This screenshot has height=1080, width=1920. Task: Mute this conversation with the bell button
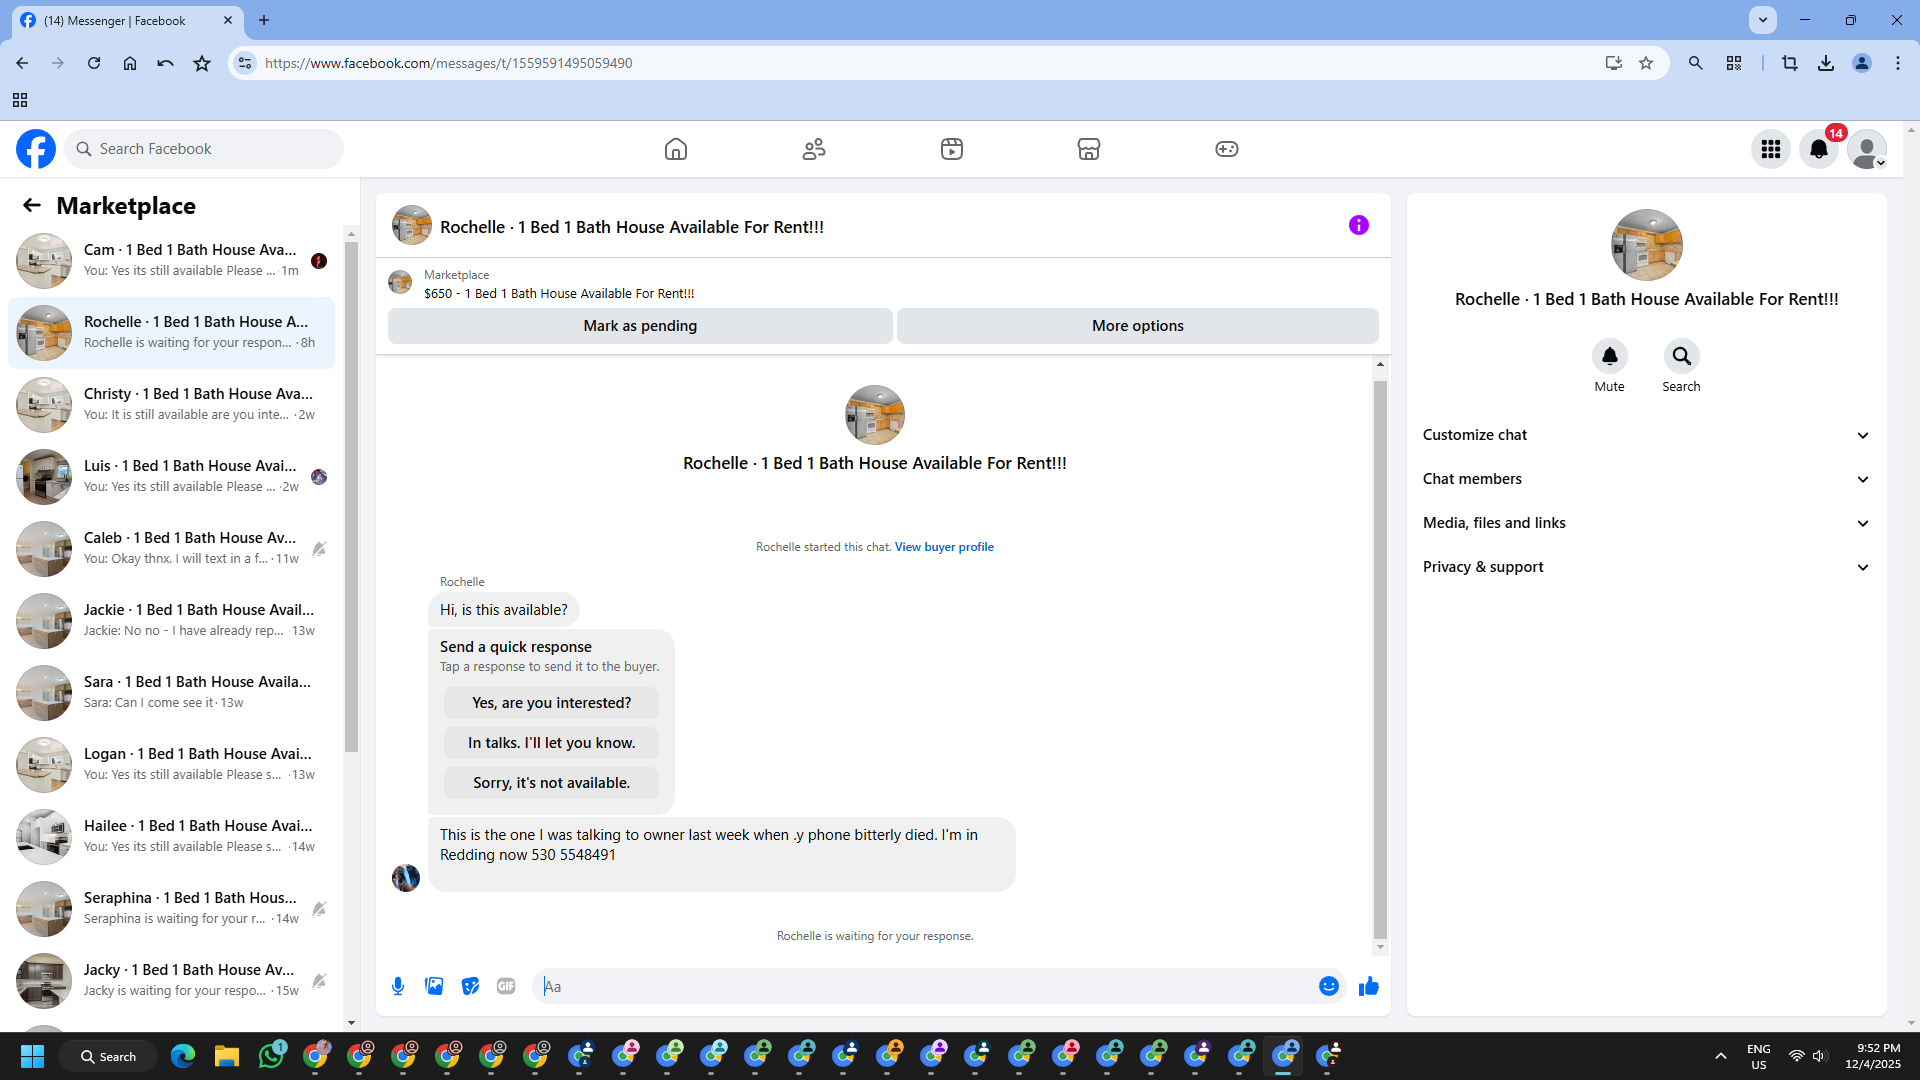pyautogui.click(x=1609, y=356)
